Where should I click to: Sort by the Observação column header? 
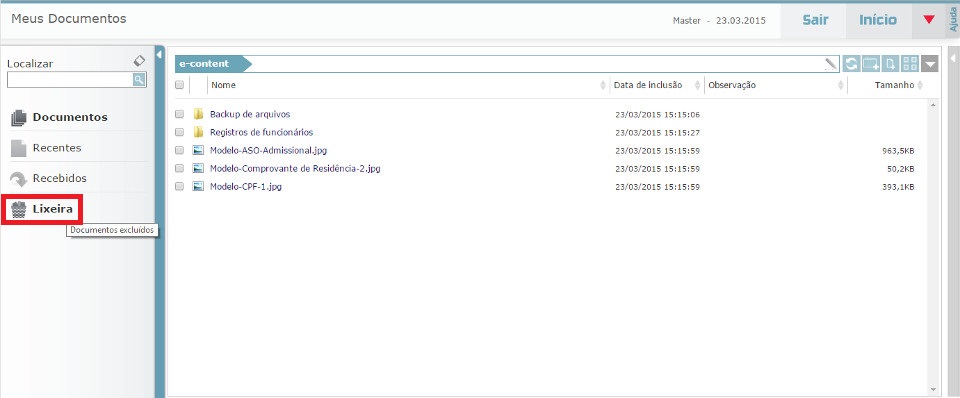[x=732, y=85]
